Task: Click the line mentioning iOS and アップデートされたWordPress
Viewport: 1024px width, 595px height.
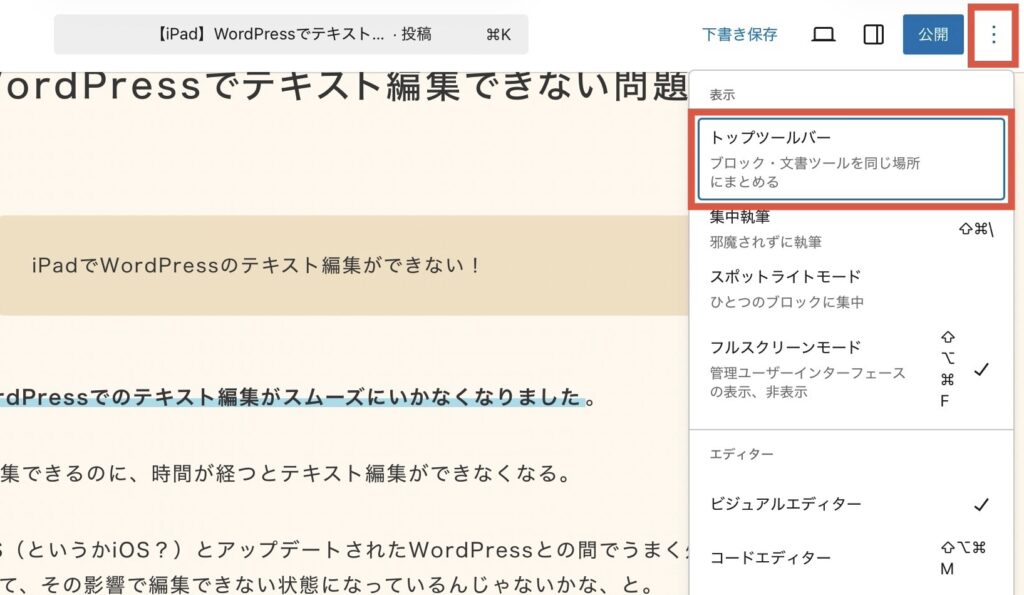Action: 340,549
